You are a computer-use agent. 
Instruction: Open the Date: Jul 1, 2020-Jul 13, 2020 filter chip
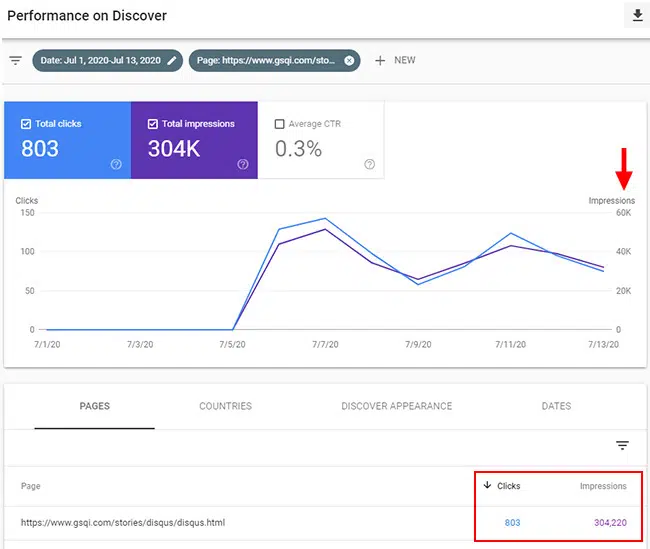[100, 60]
